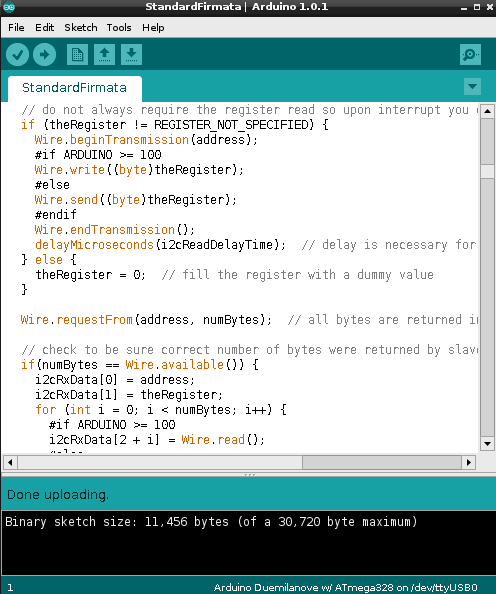Minimize the Arduino window
This screenshot has width=496, height=594.
point(464,7)
